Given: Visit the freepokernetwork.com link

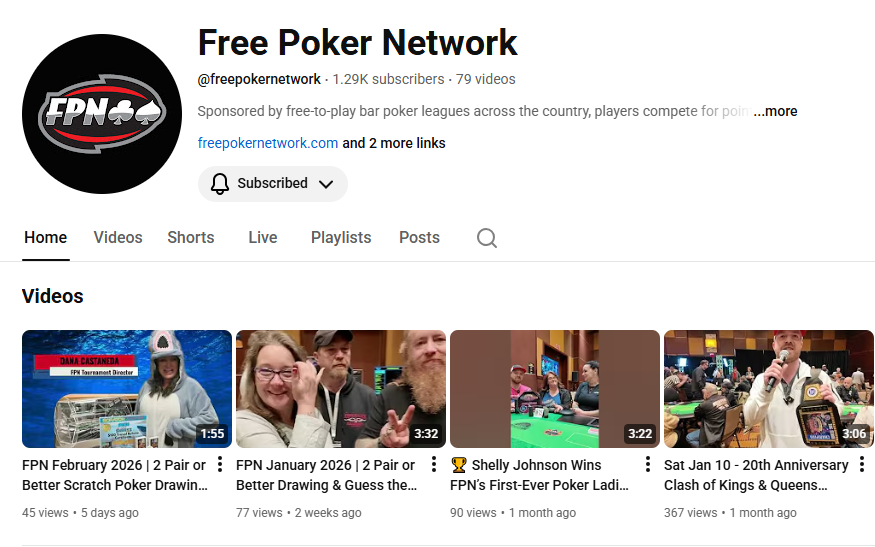Looking at the screenshot, I should click(x=268, y=143).
